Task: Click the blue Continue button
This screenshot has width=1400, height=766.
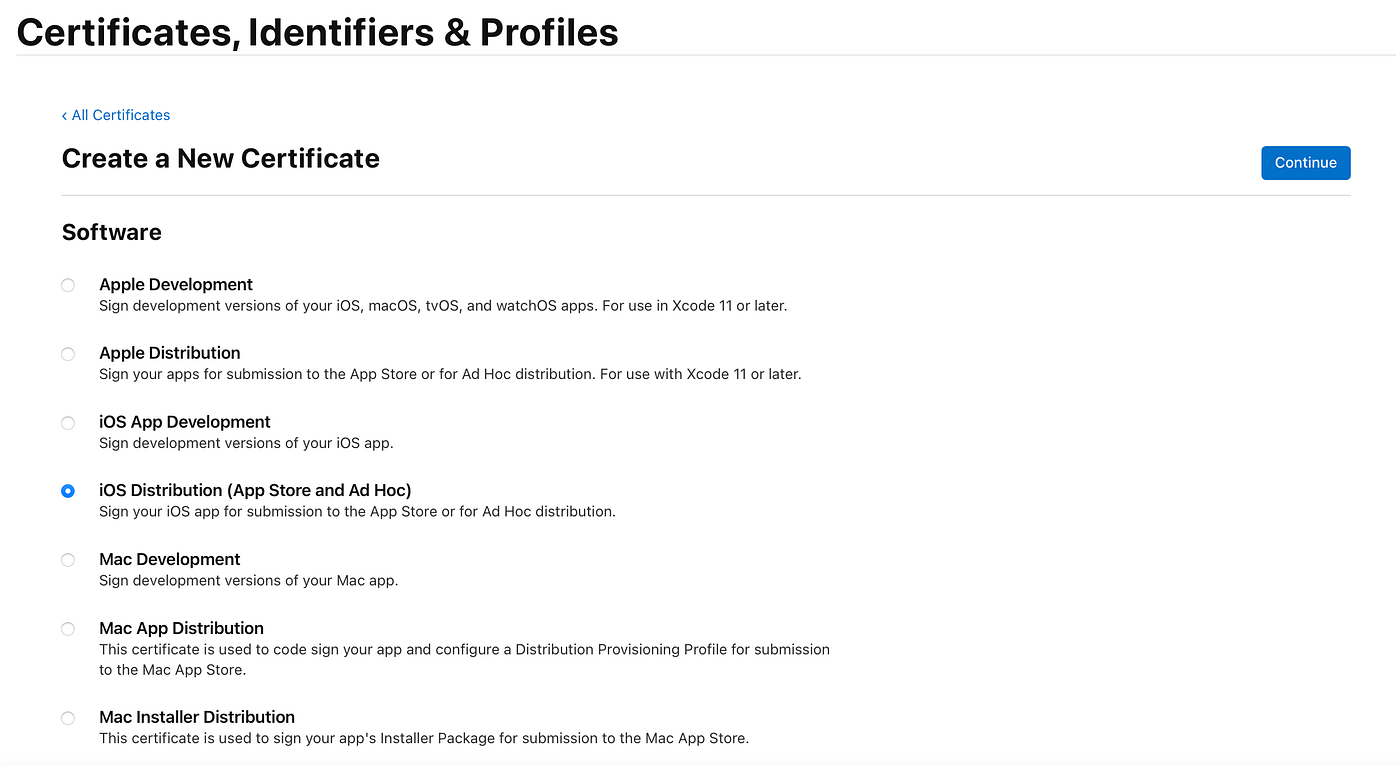Action: click(1306, 163)
